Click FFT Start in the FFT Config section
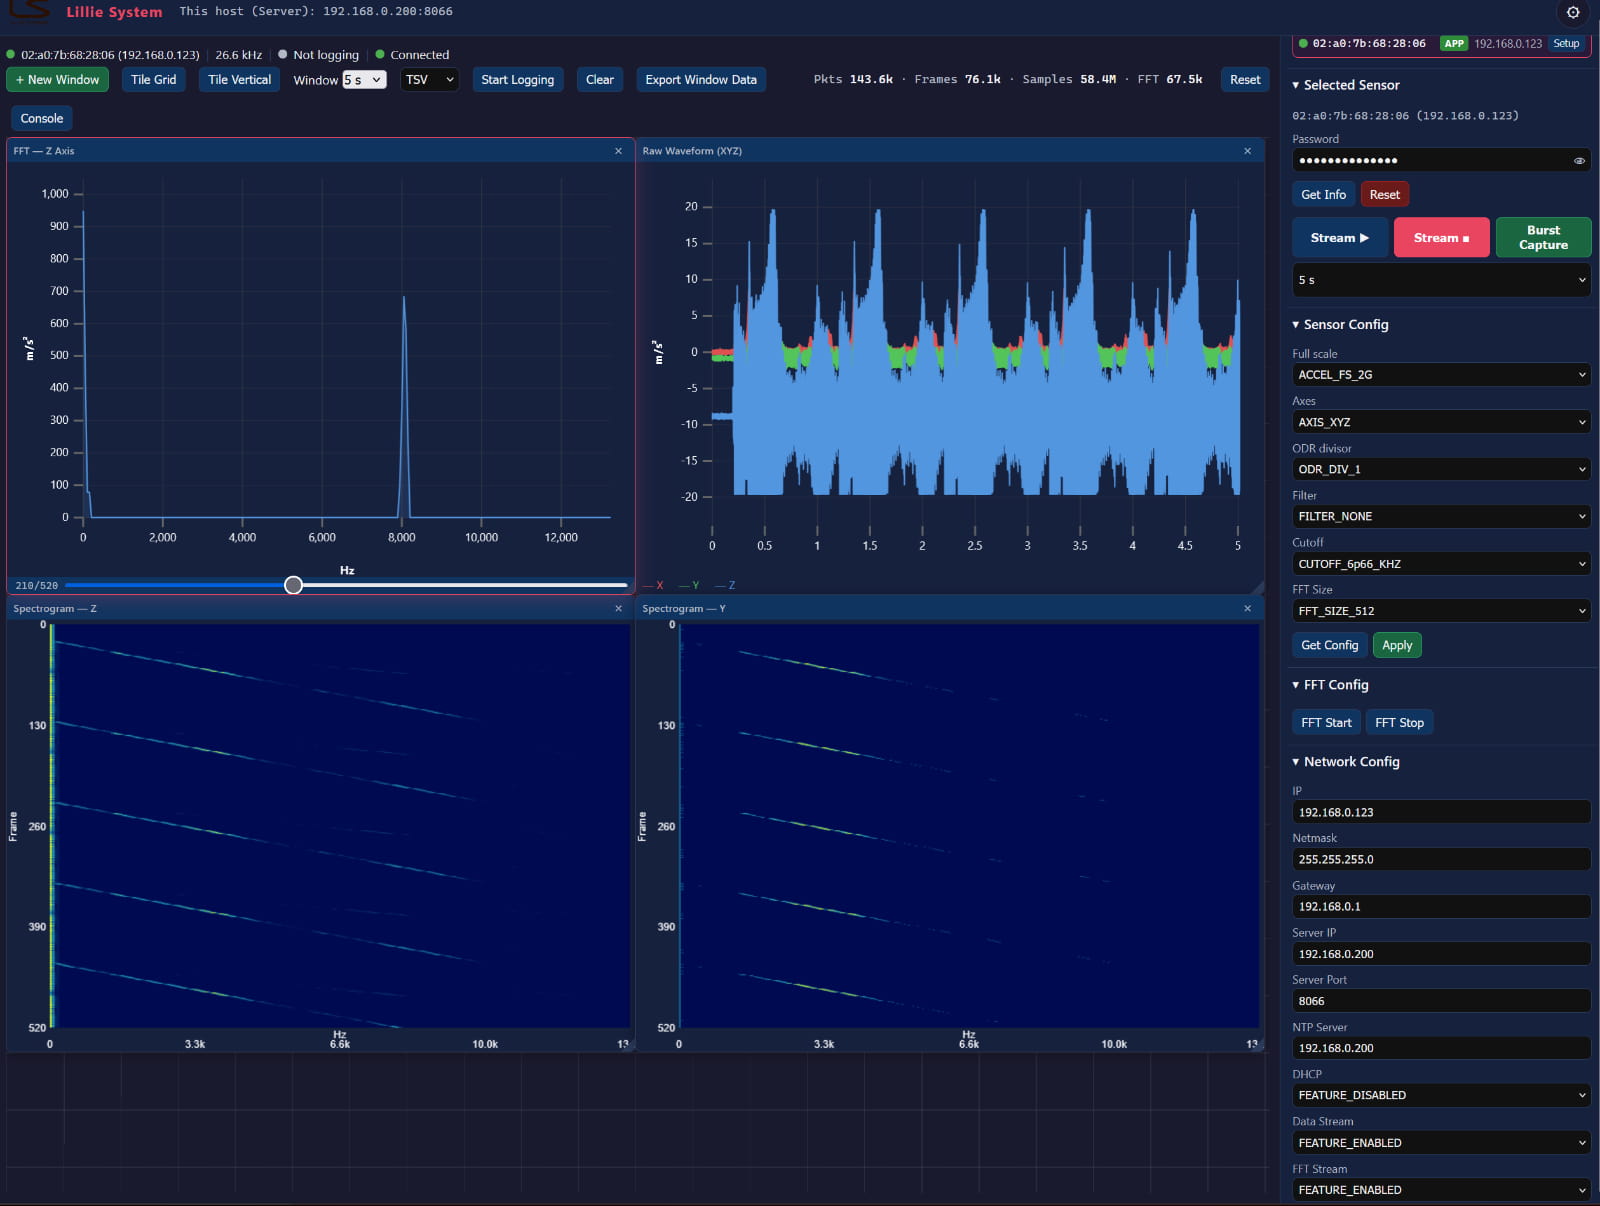This screenshot has width=1600, height=1206. click(x=1326, y=722)
